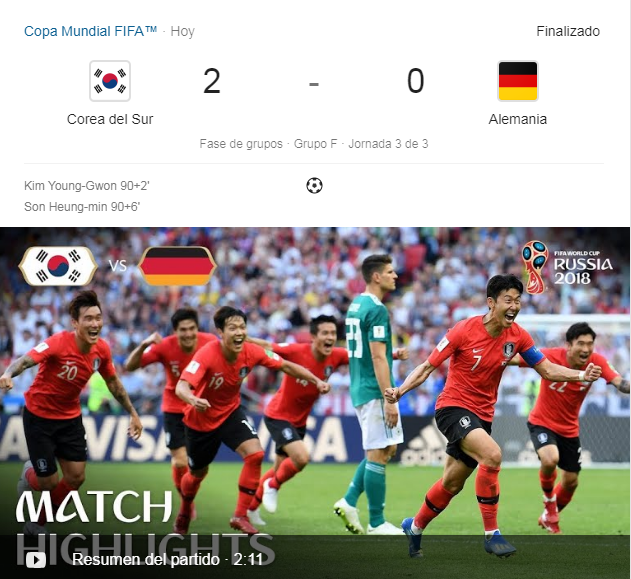Click the Hoy date label
The width and height of the screenshot is (631, 579).
(182, 31)
